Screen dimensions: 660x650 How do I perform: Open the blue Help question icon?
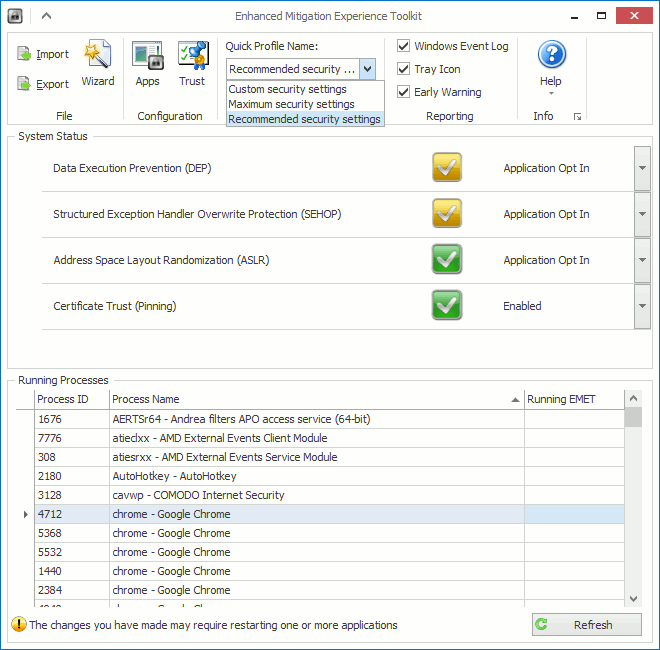[x=551, y=54]
